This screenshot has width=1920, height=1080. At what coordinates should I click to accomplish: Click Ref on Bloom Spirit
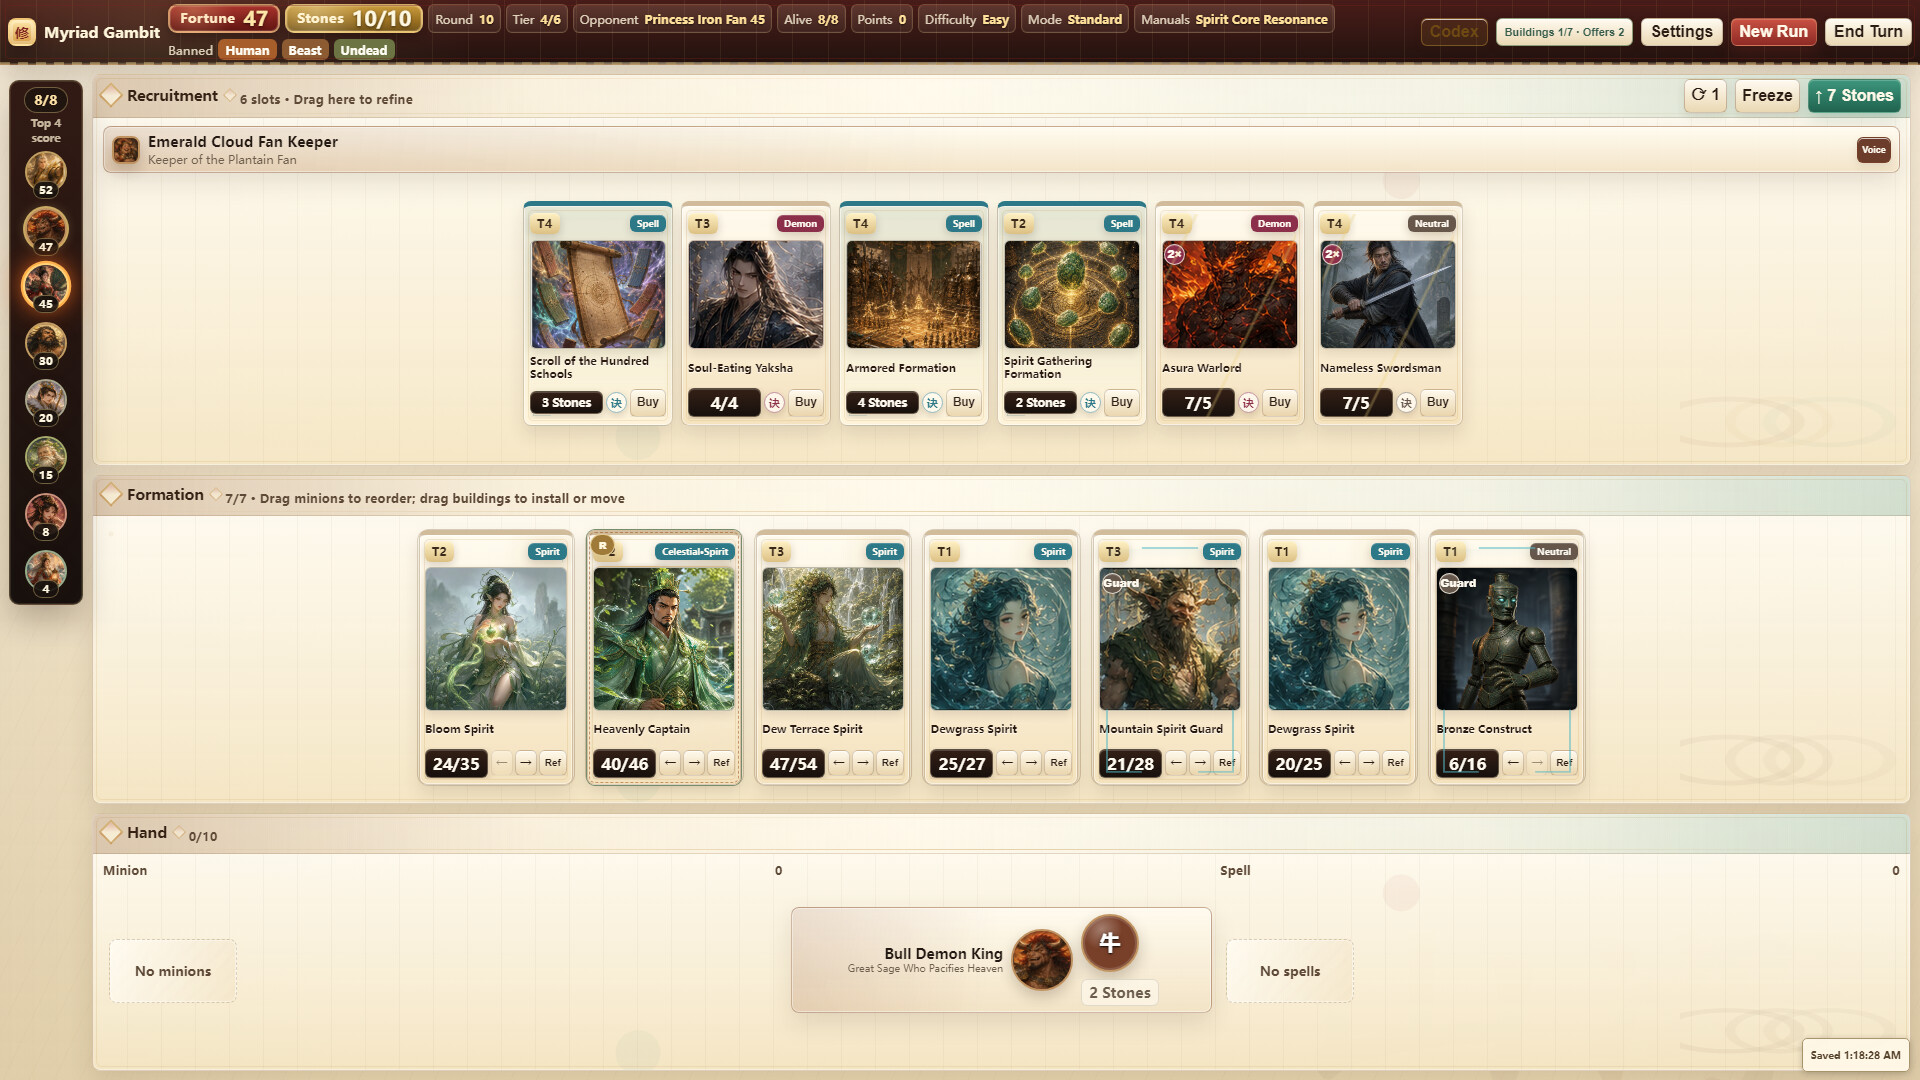coord(552,763)
